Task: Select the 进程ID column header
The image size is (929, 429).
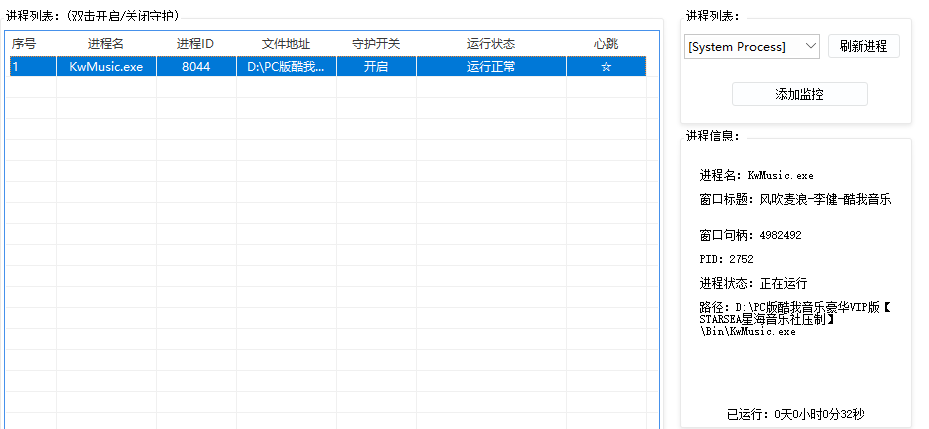Action: click(195, 44)
